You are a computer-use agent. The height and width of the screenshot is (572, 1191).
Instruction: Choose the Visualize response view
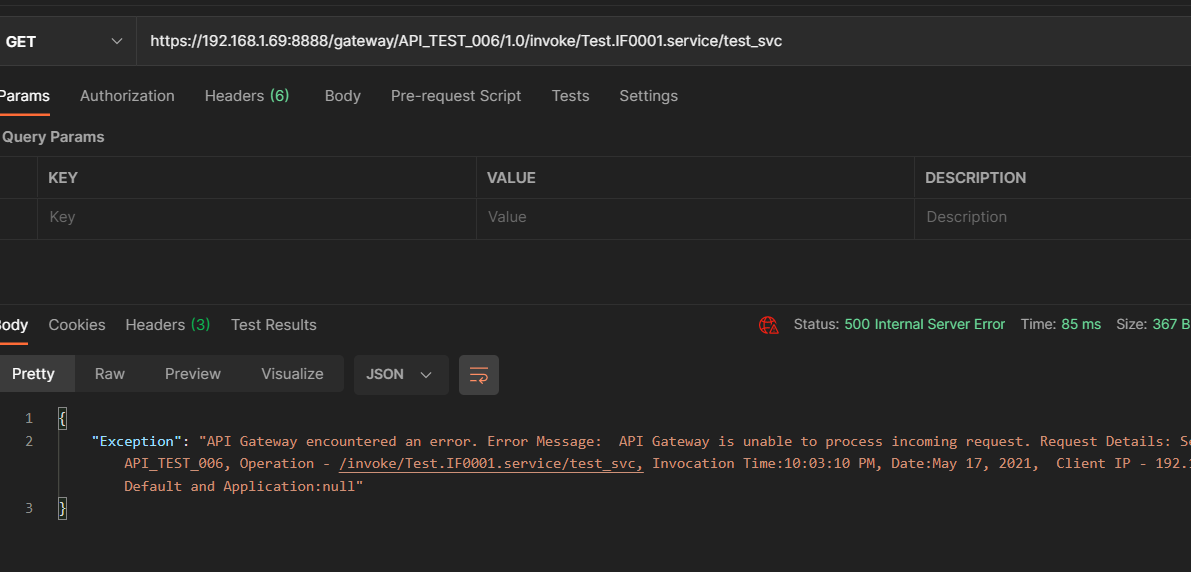(292, 374)
